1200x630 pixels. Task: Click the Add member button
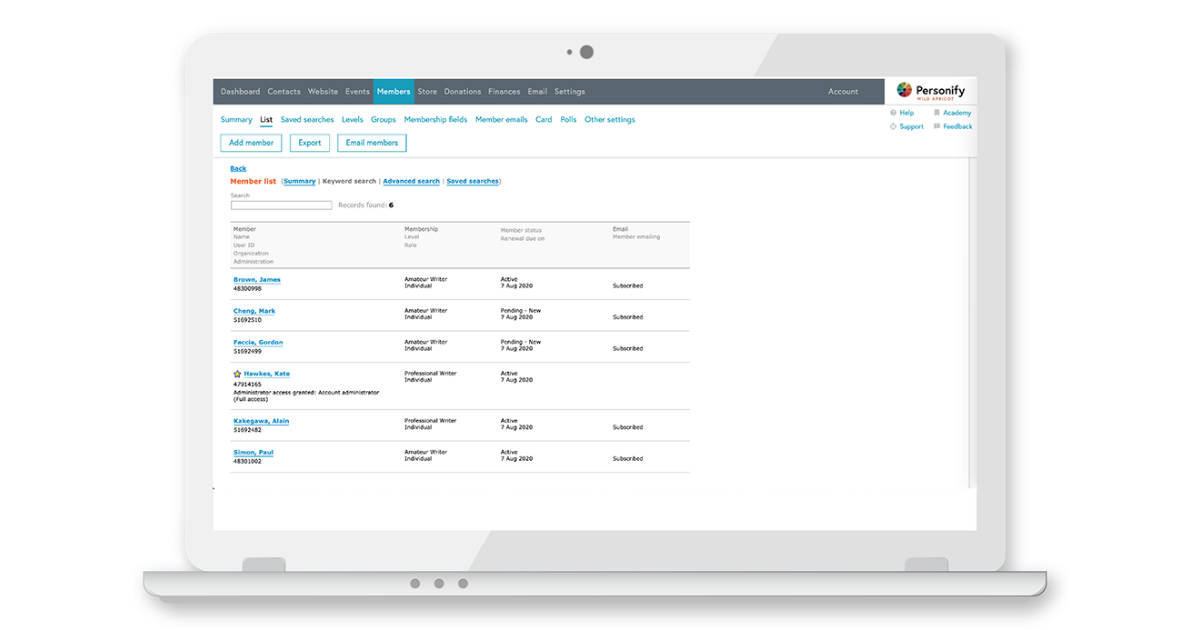point(250,142)
